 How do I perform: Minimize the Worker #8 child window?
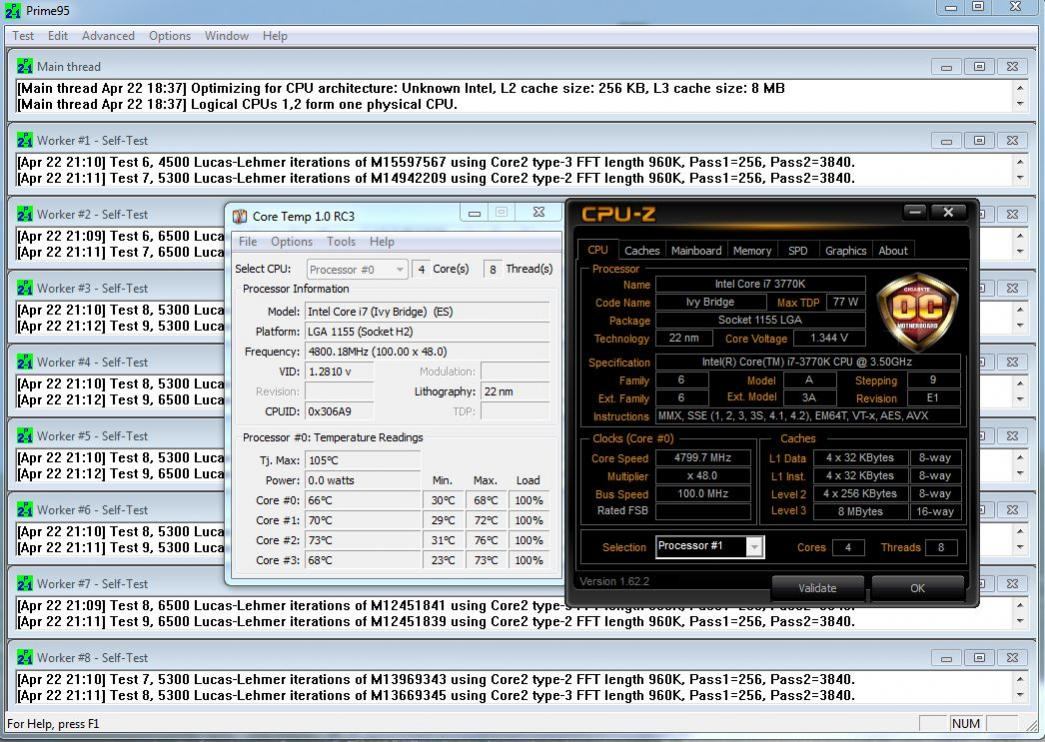[946, 658]
